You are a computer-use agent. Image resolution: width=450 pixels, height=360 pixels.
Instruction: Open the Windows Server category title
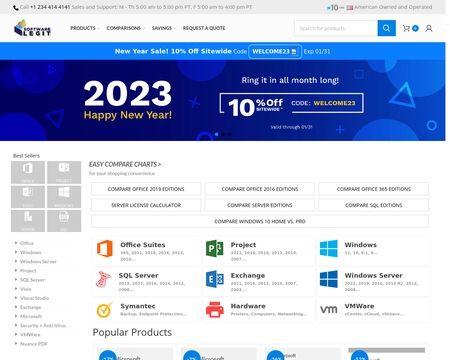pos(373,275)
